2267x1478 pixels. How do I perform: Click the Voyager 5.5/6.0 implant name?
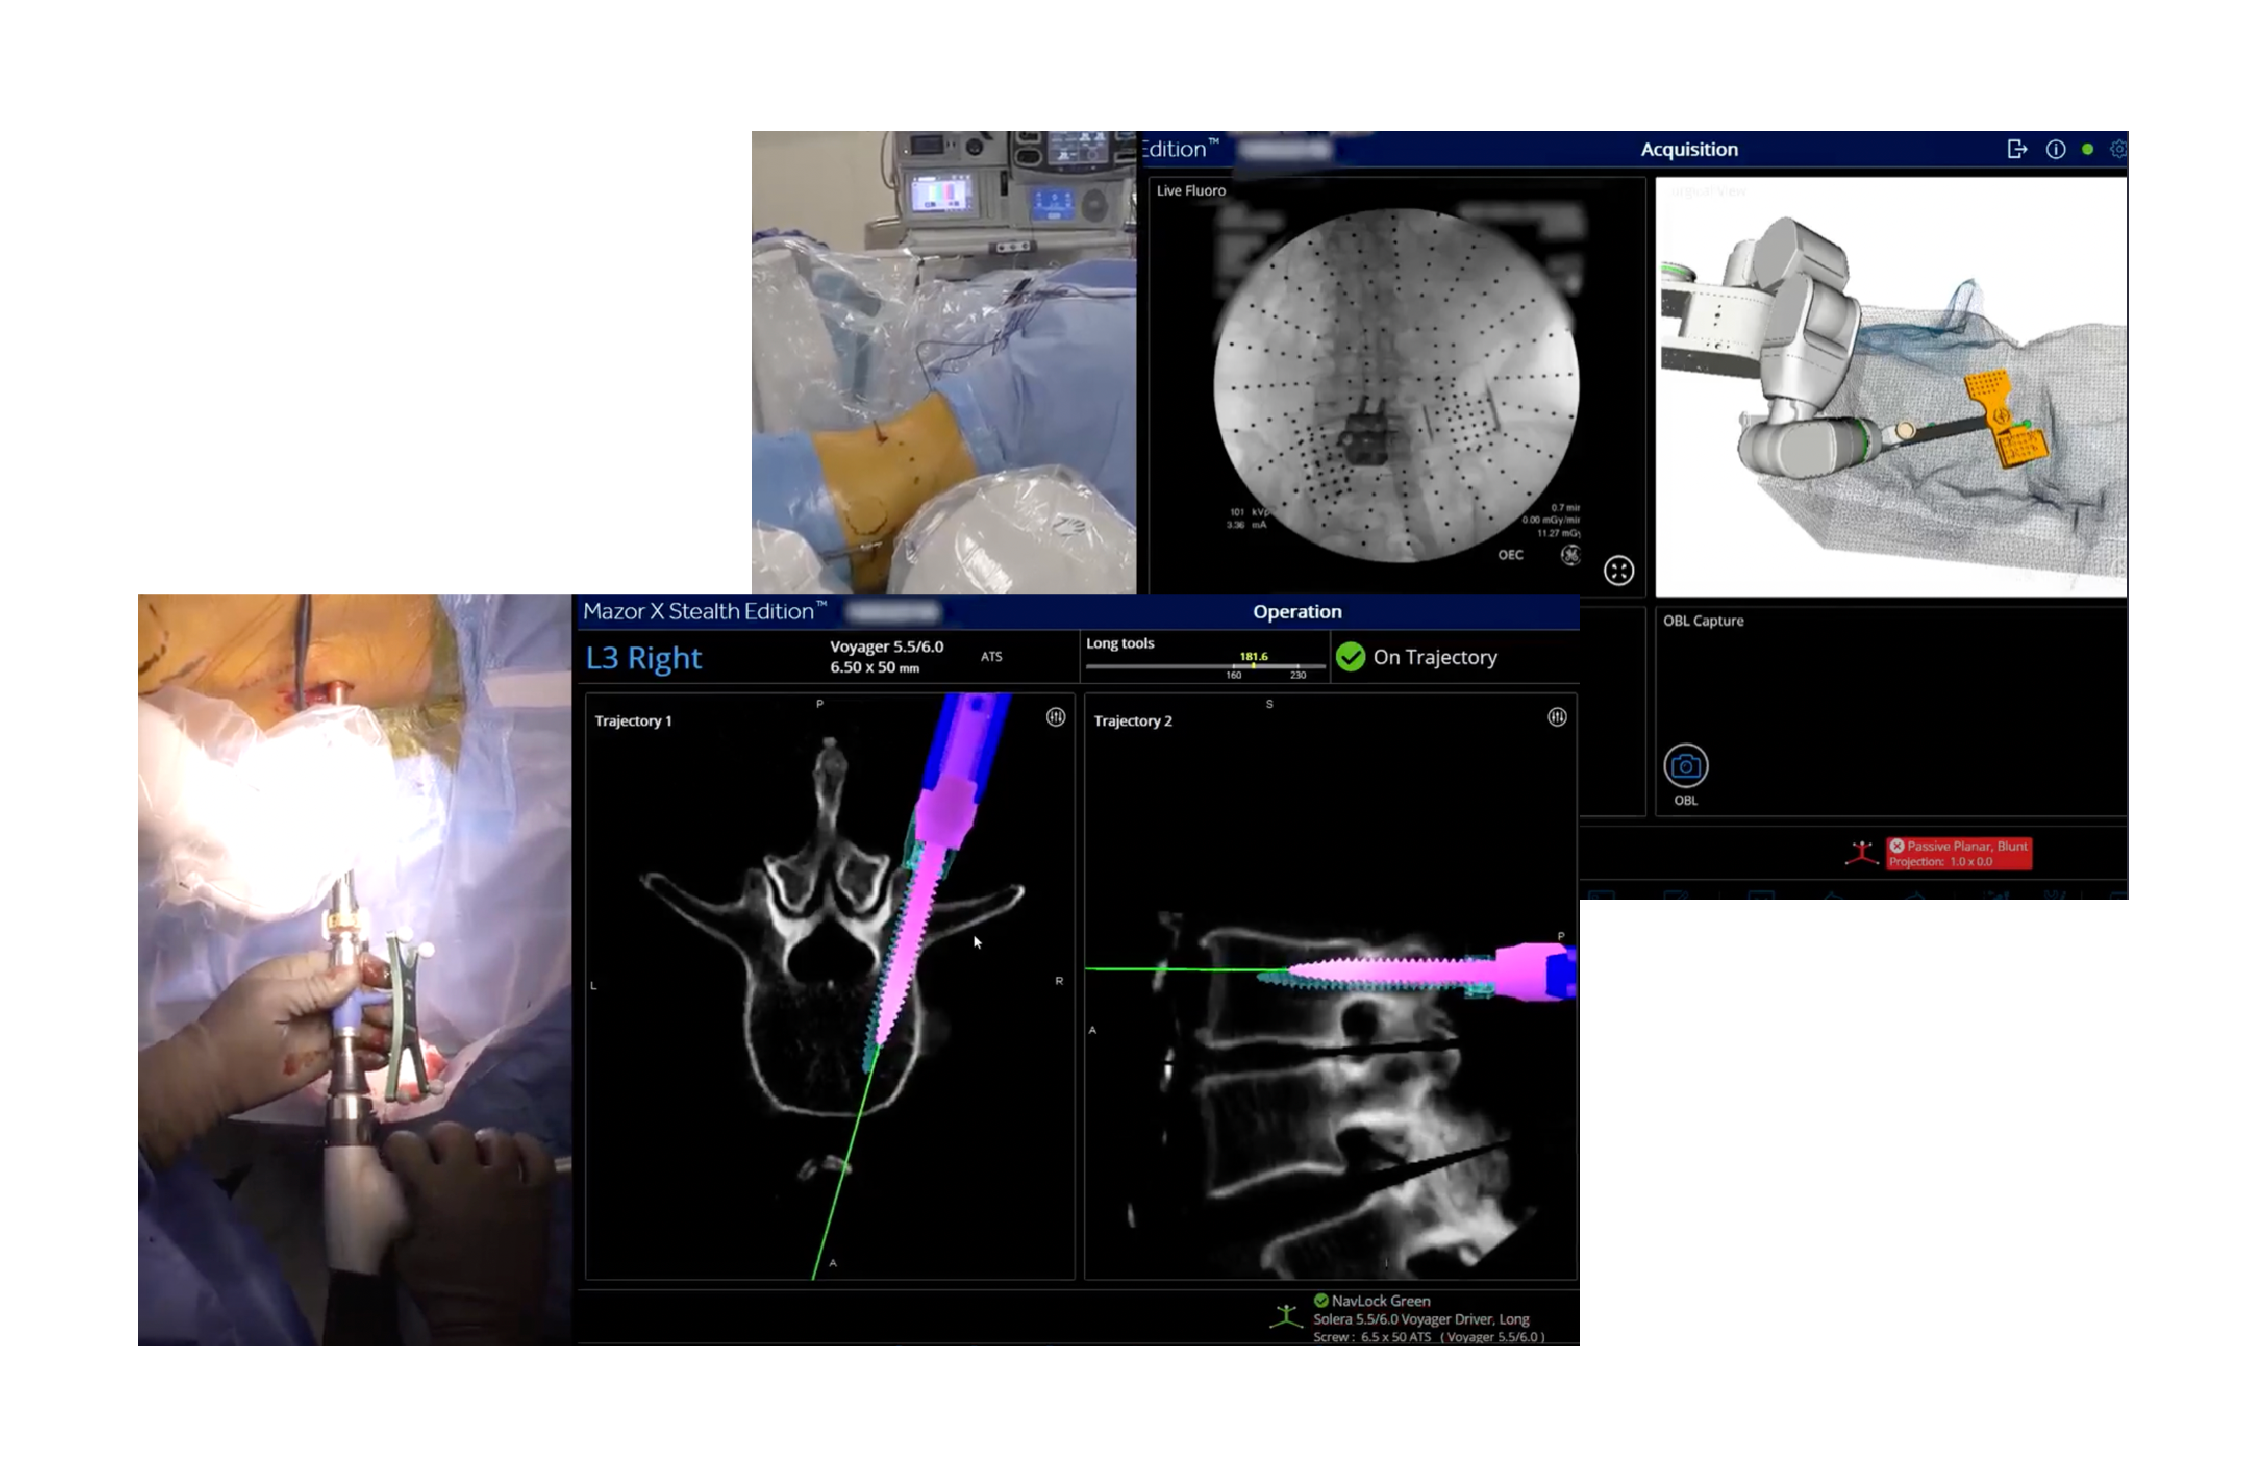point(886,647)
